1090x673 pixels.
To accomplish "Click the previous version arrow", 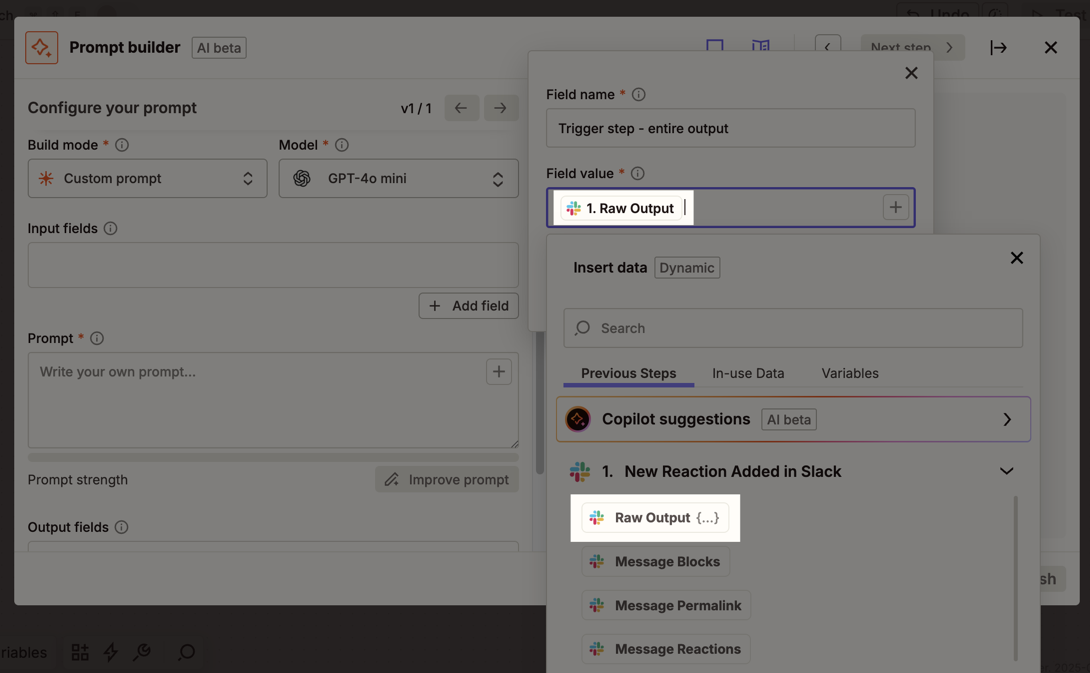I will tap(461, 108).
